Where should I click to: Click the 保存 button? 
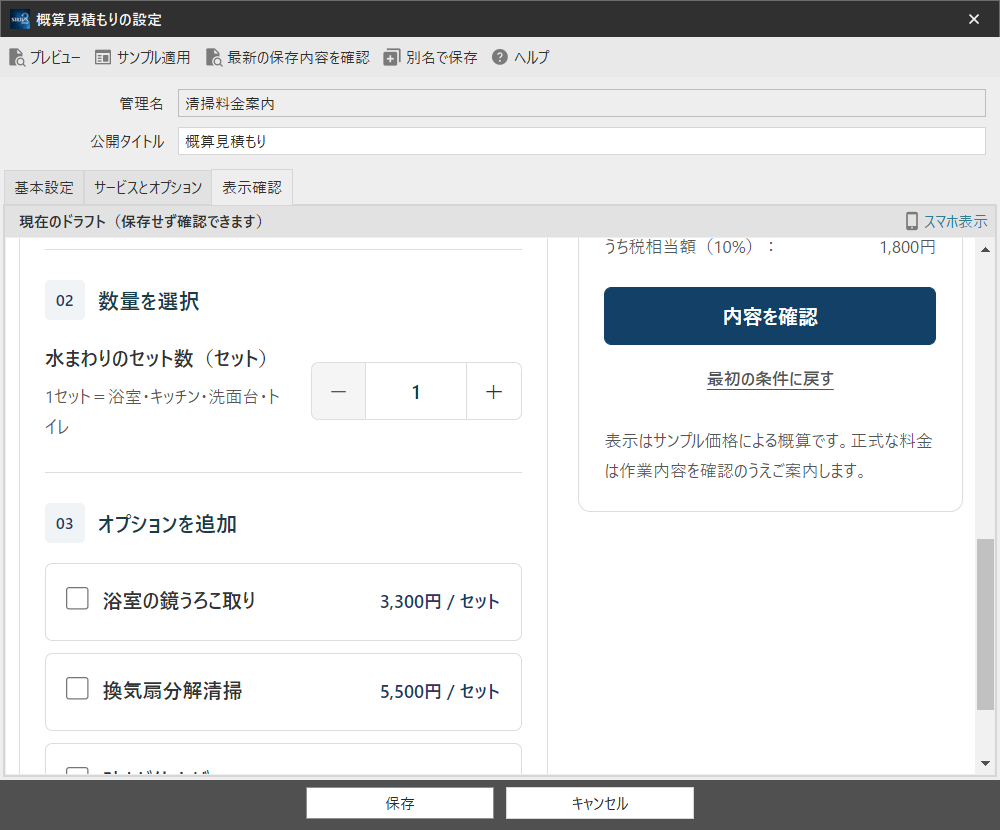pyautogui.click(x=400, y=803)
